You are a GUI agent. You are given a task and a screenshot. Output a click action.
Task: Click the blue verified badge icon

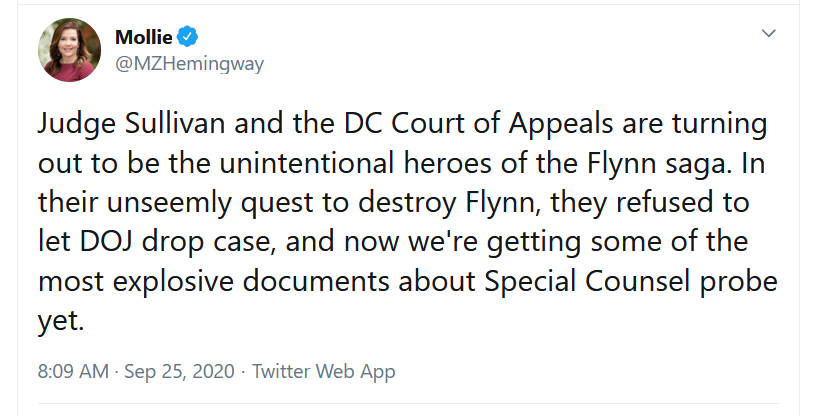[x=188, y=37]
